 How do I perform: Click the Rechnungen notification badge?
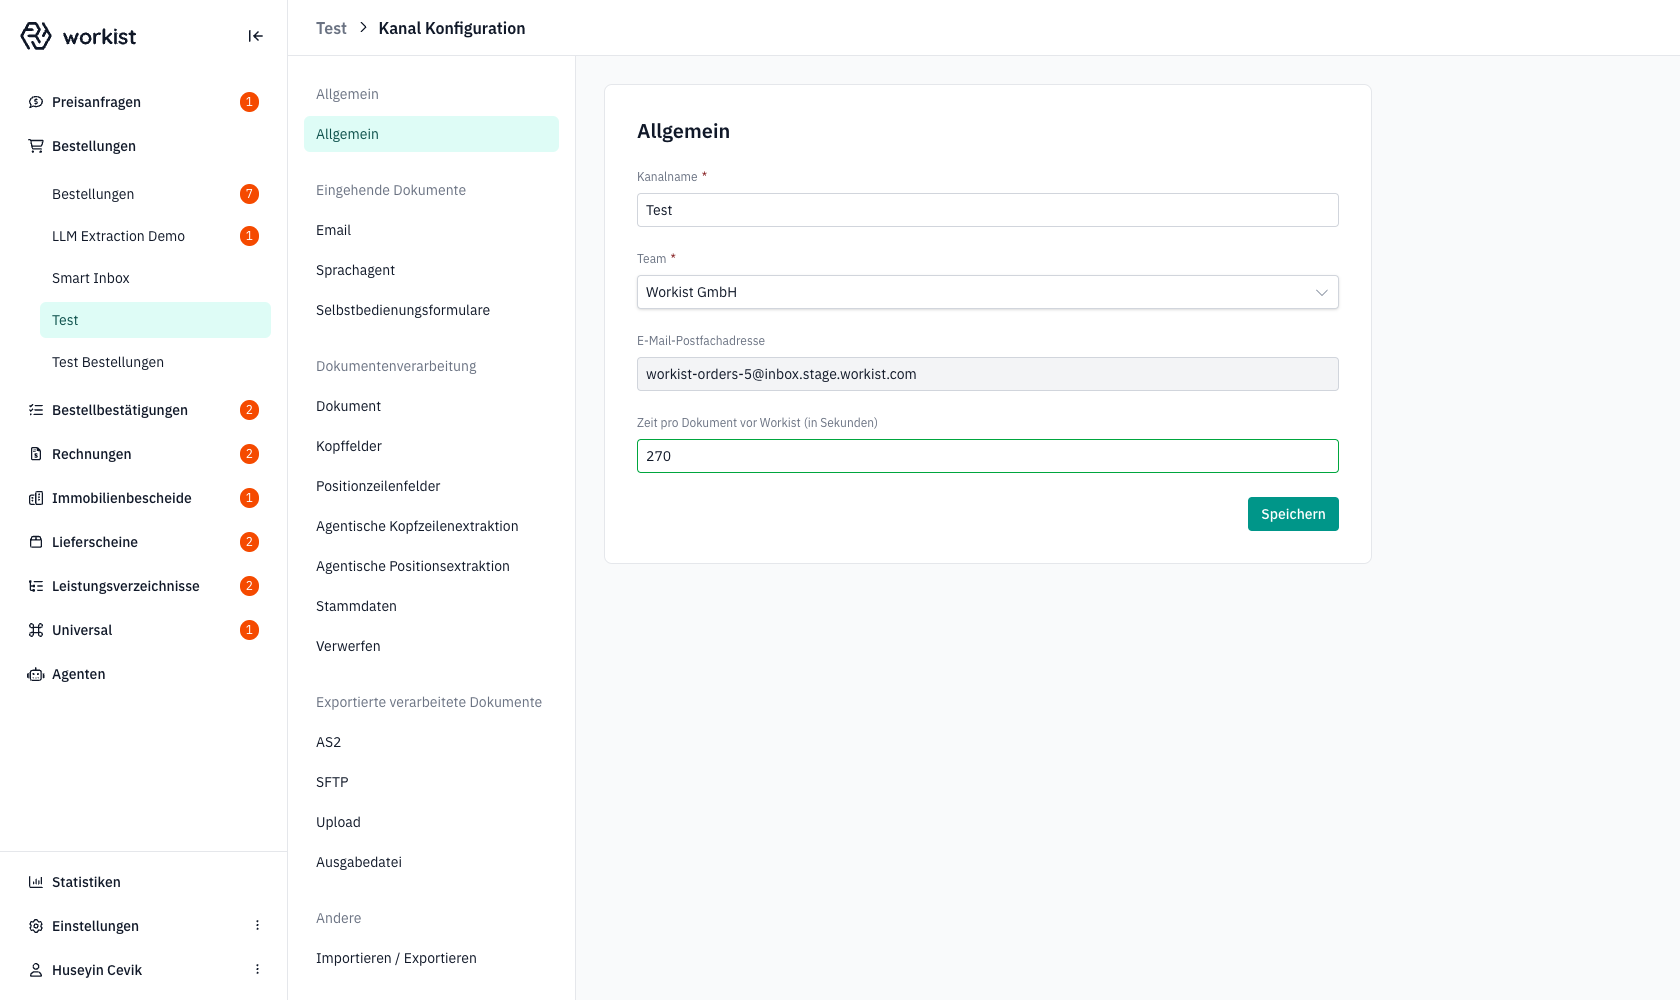(x=249, y=454)
